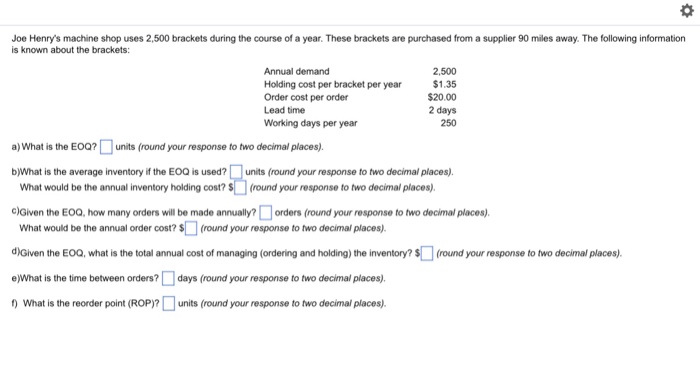Click the Lead time row label
Image resolution: width=700 pixels, height=379 pixels.
coord(284,110)
